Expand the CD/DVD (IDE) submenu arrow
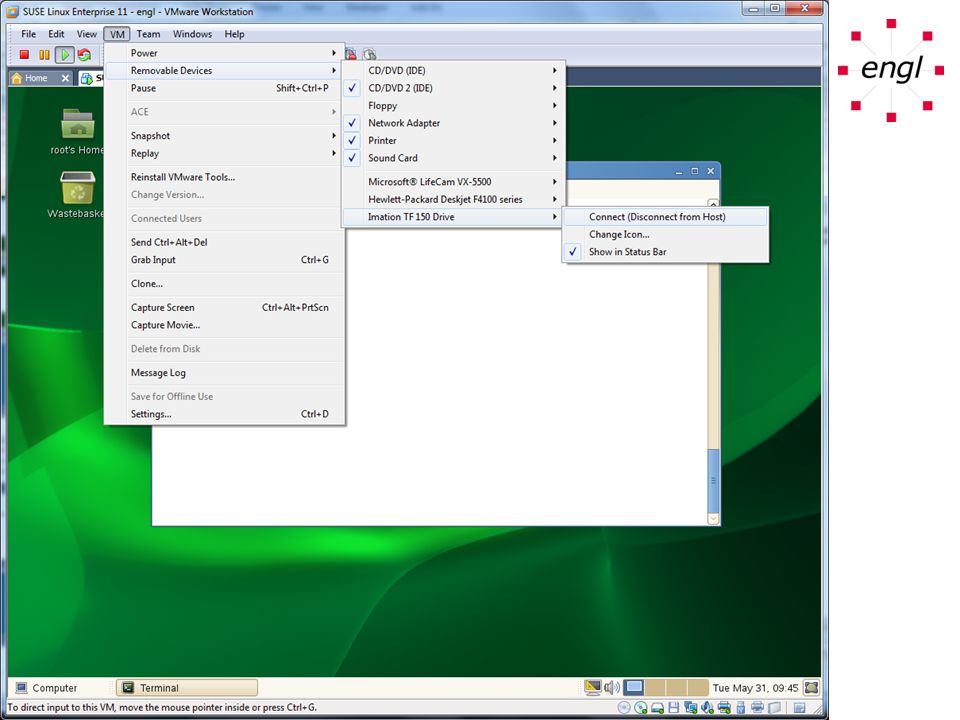Image resolution: width=960 pixels, height=720 pixels. click(x=555, y=70)
